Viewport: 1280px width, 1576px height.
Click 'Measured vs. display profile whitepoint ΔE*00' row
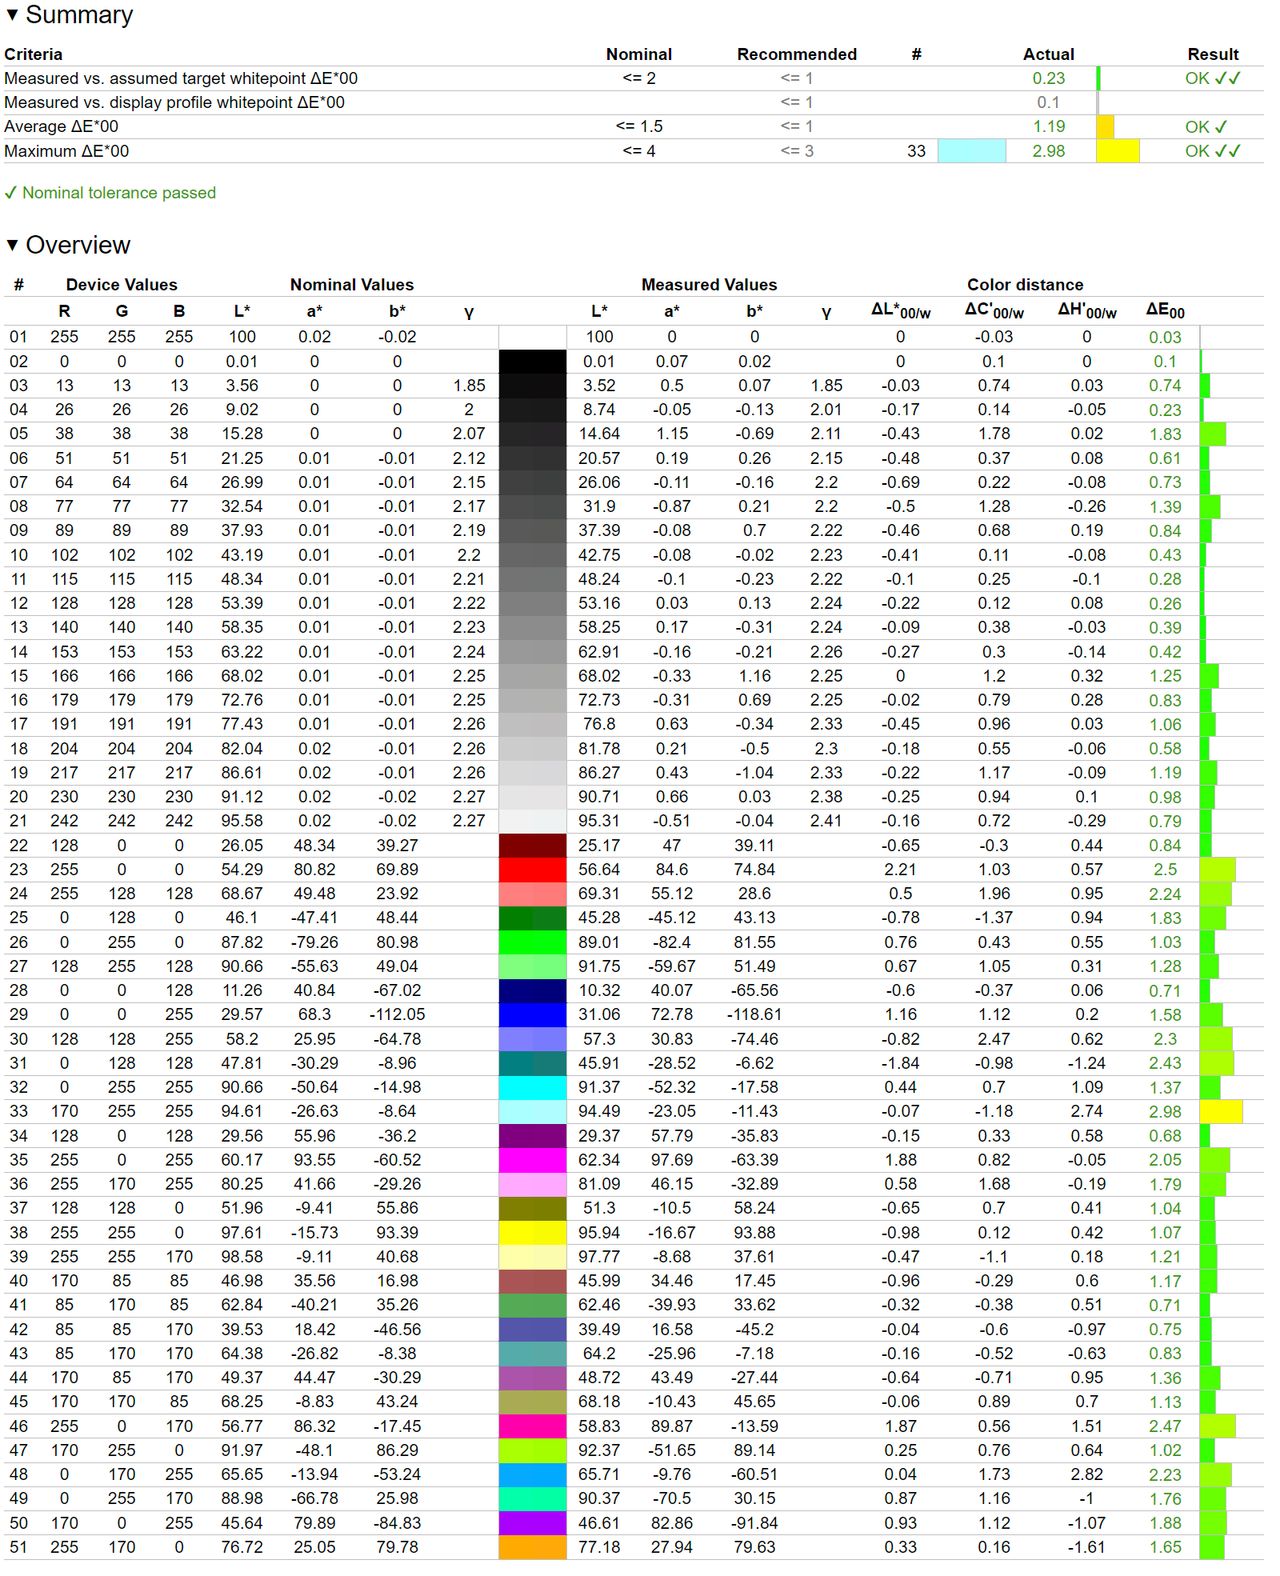click(632, 102)
